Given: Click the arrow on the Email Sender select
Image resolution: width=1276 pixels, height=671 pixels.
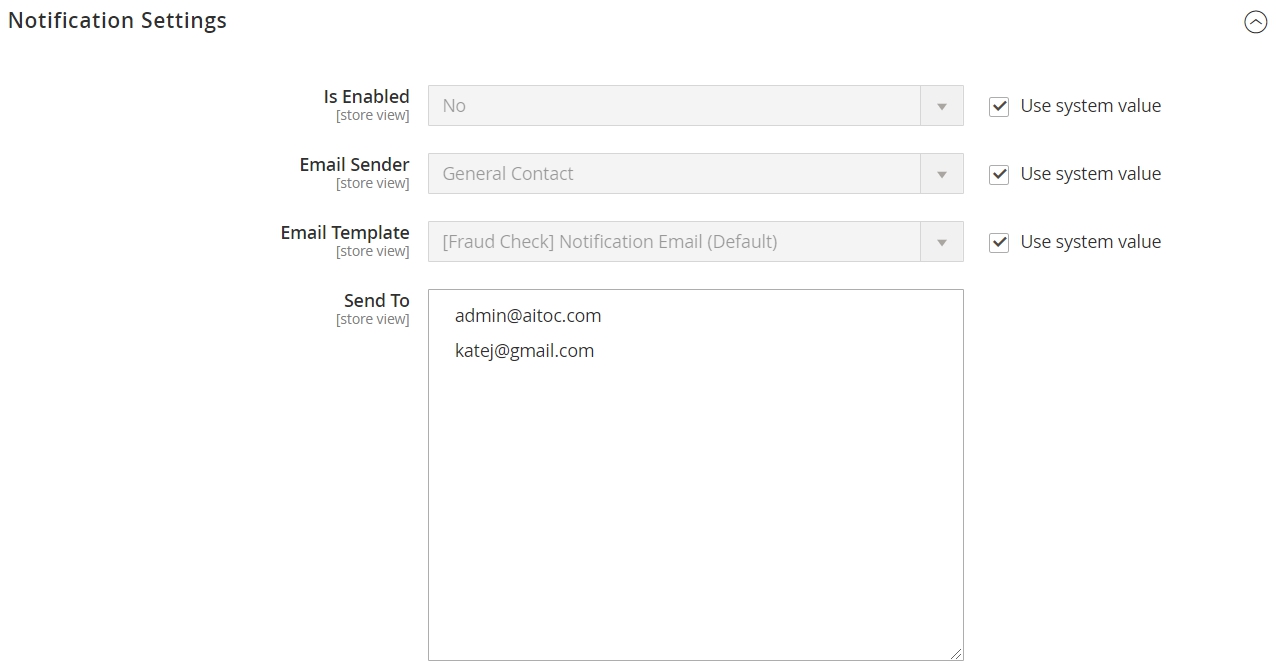Looking at the screenshot, I should (x=942, y=173).
